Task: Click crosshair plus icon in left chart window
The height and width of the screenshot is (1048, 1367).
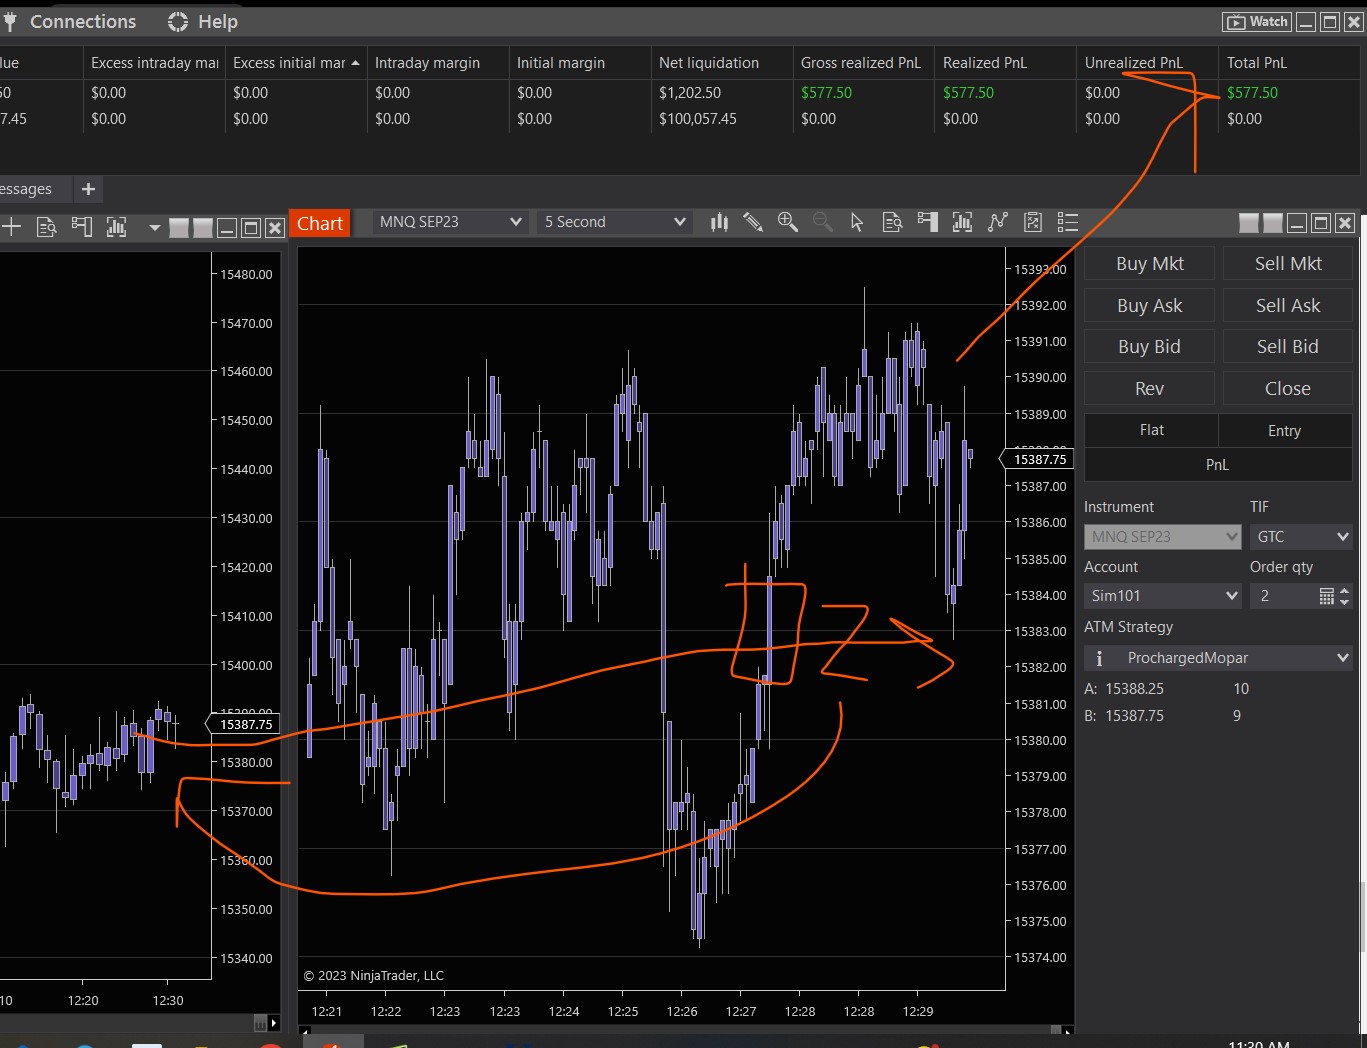Action: pyautogui.click(x=11, y=227)
